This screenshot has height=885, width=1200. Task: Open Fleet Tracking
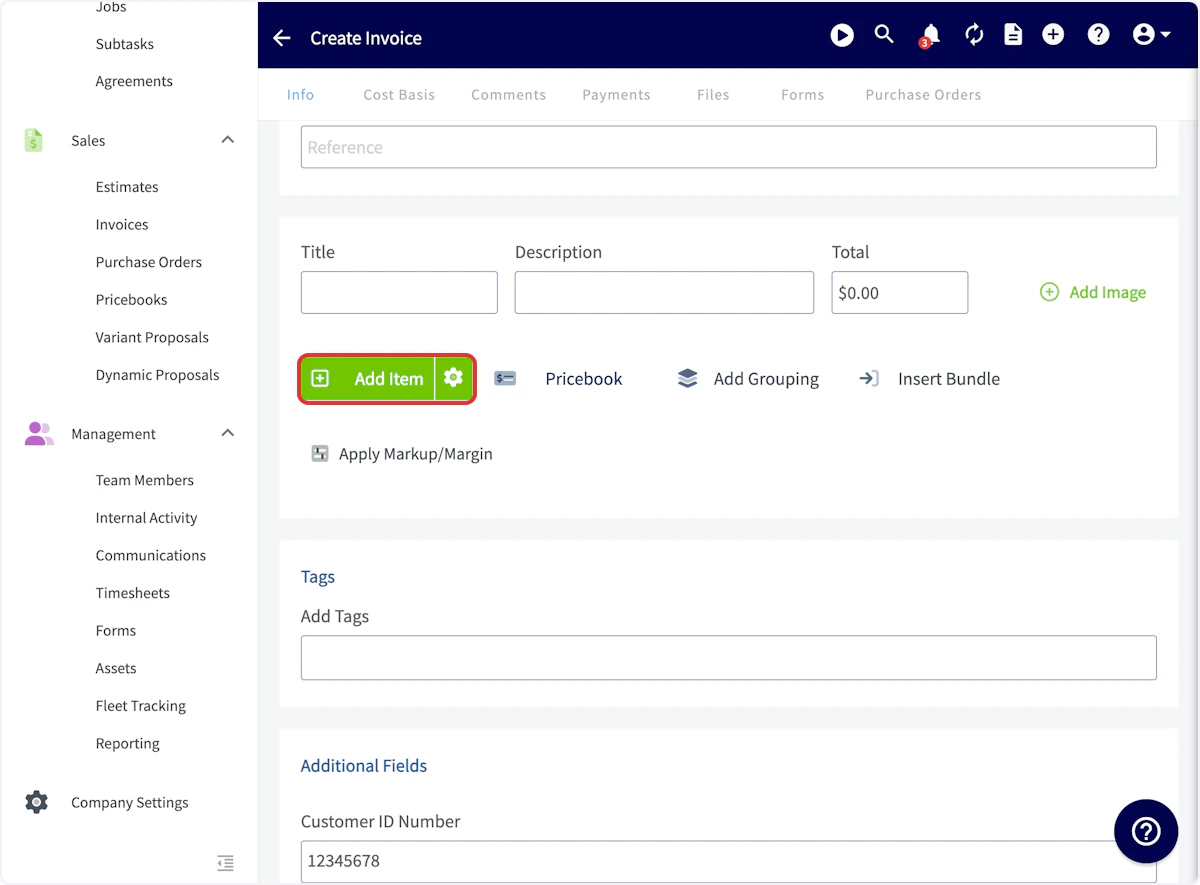coord(141,706)
